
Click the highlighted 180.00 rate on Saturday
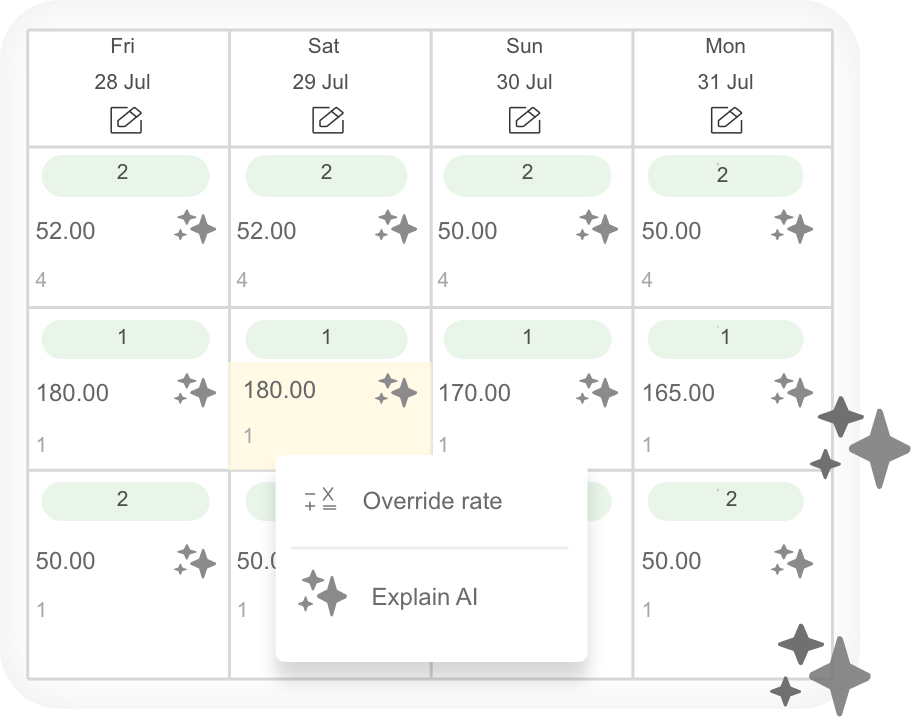pos(279,390)
